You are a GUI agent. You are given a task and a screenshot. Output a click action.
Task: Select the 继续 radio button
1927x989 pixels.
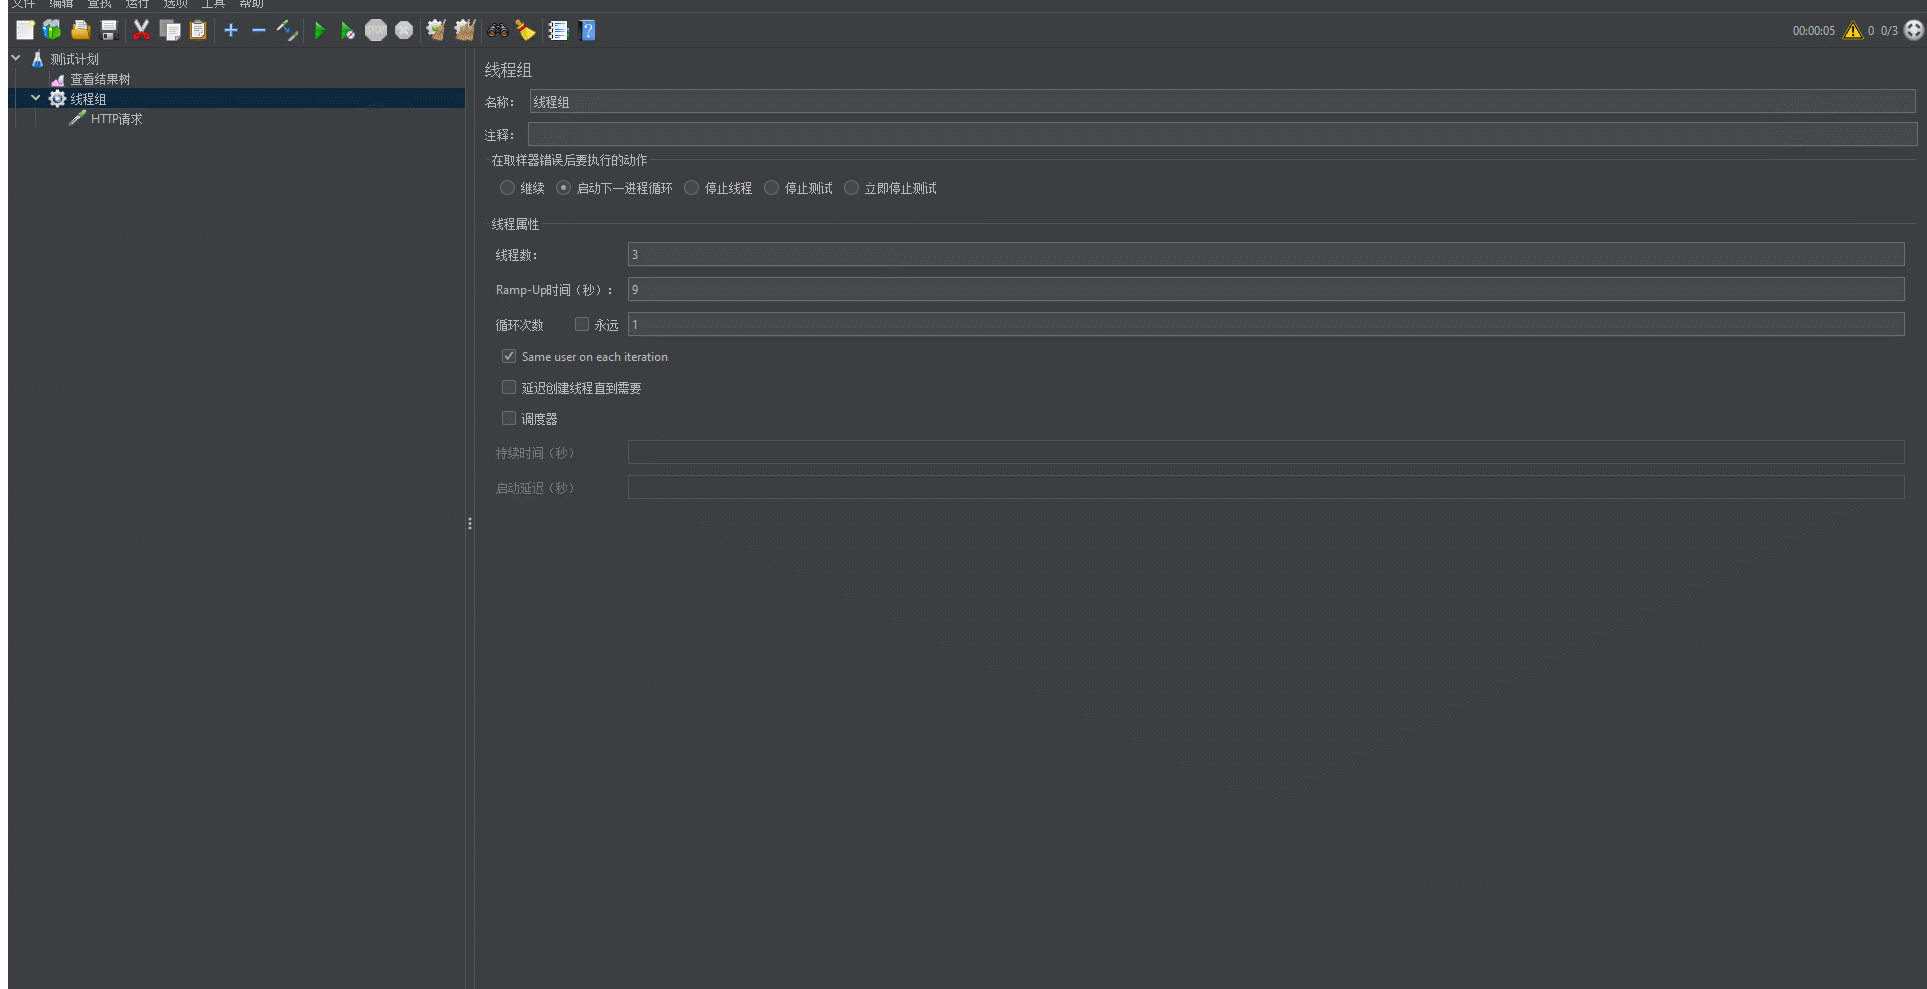tap(507, 188)
